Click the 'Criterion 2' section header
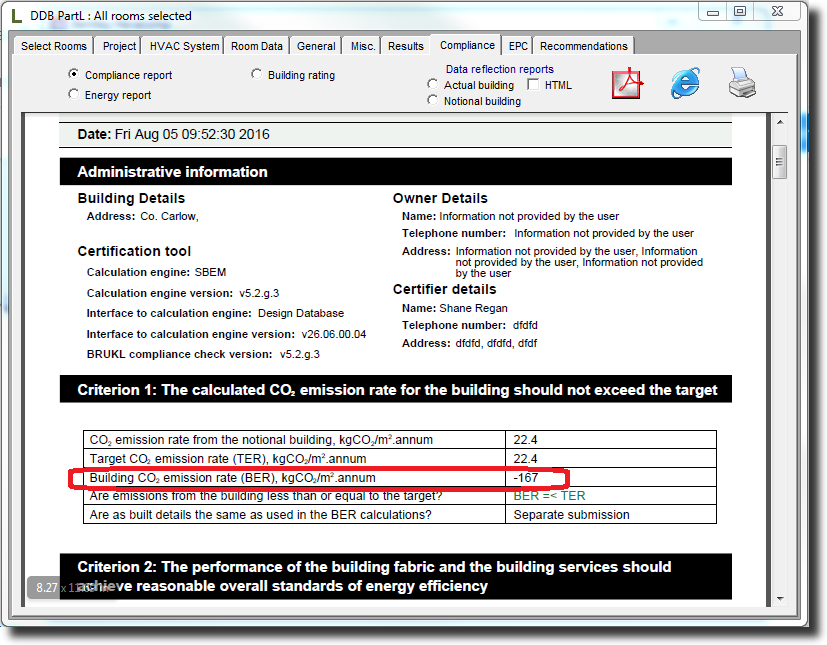 pos(396,576)
